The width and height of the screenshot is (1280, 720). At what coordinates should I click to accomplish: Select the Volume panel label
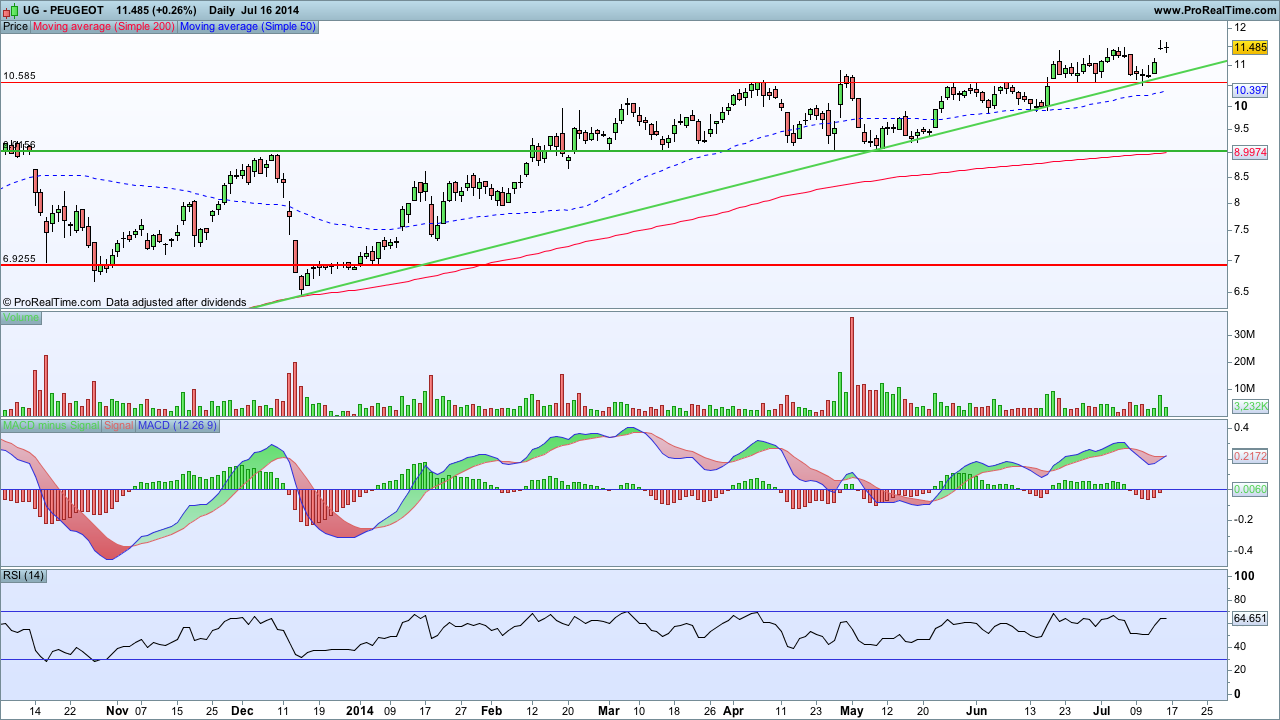(x=21, y=318)
